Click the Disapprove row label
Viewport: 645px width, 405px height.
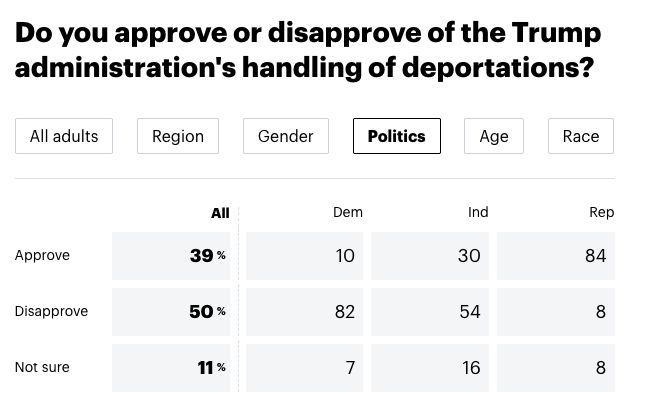point(51,312)
